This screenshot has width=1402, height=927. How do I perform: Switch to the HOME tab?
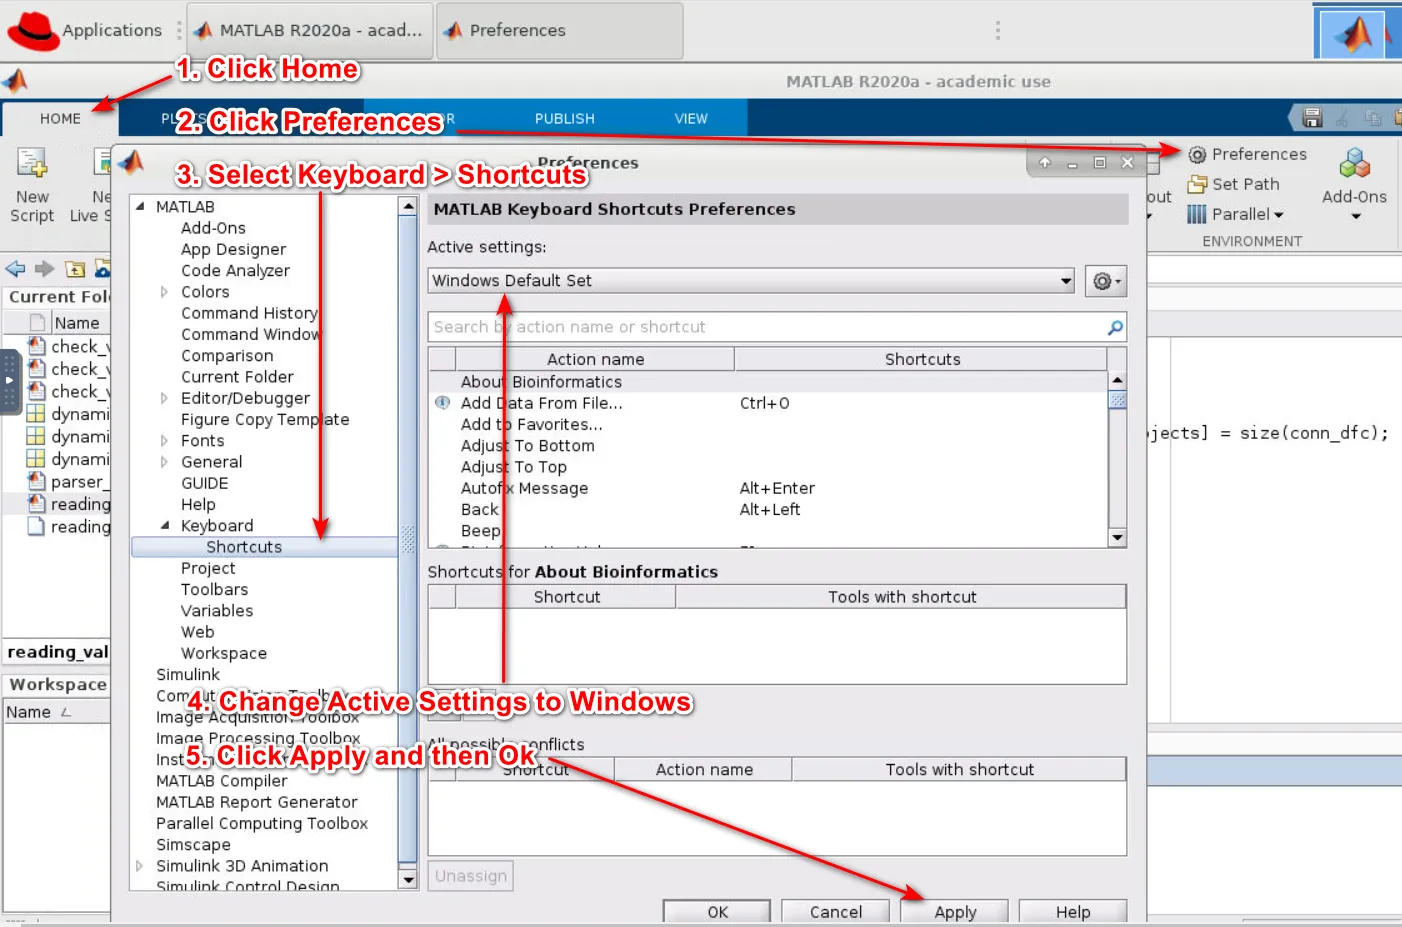(60, 118)
